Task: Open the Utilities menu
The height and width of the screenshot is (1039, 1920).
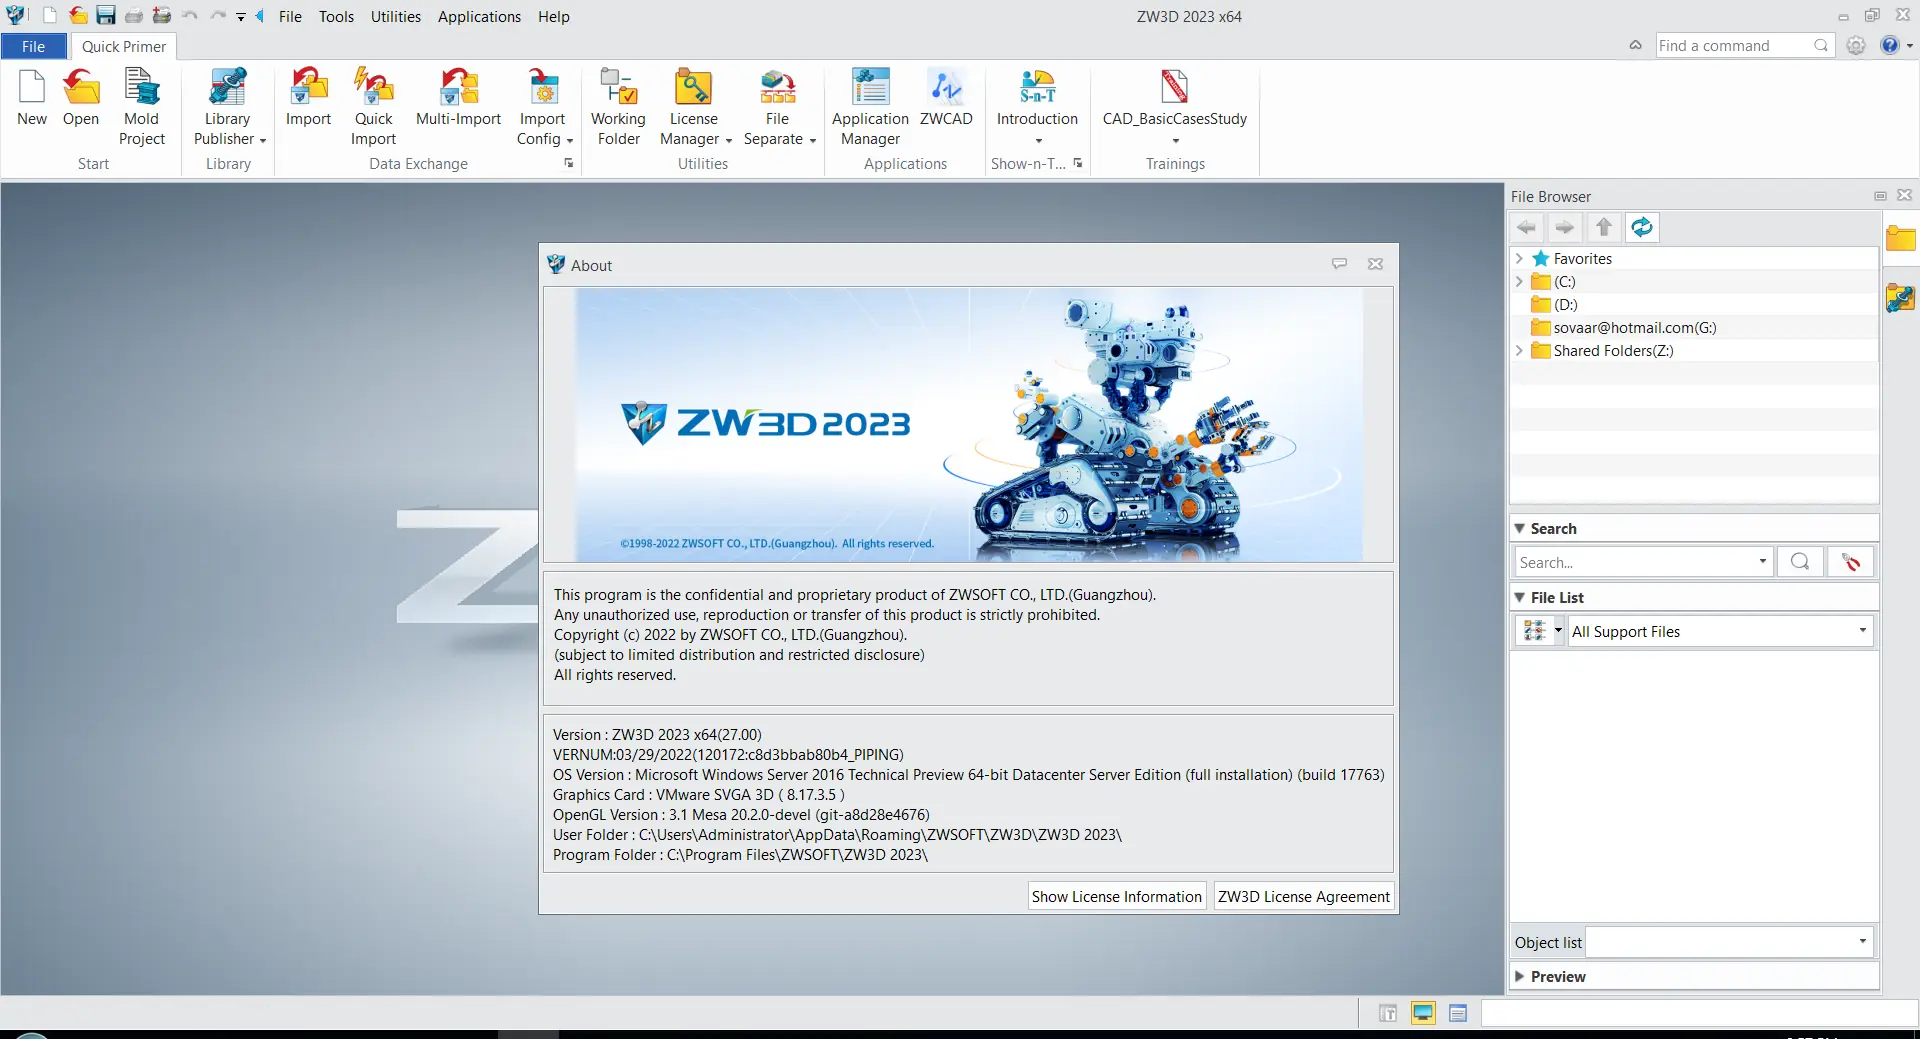Action: coord(396,16)
